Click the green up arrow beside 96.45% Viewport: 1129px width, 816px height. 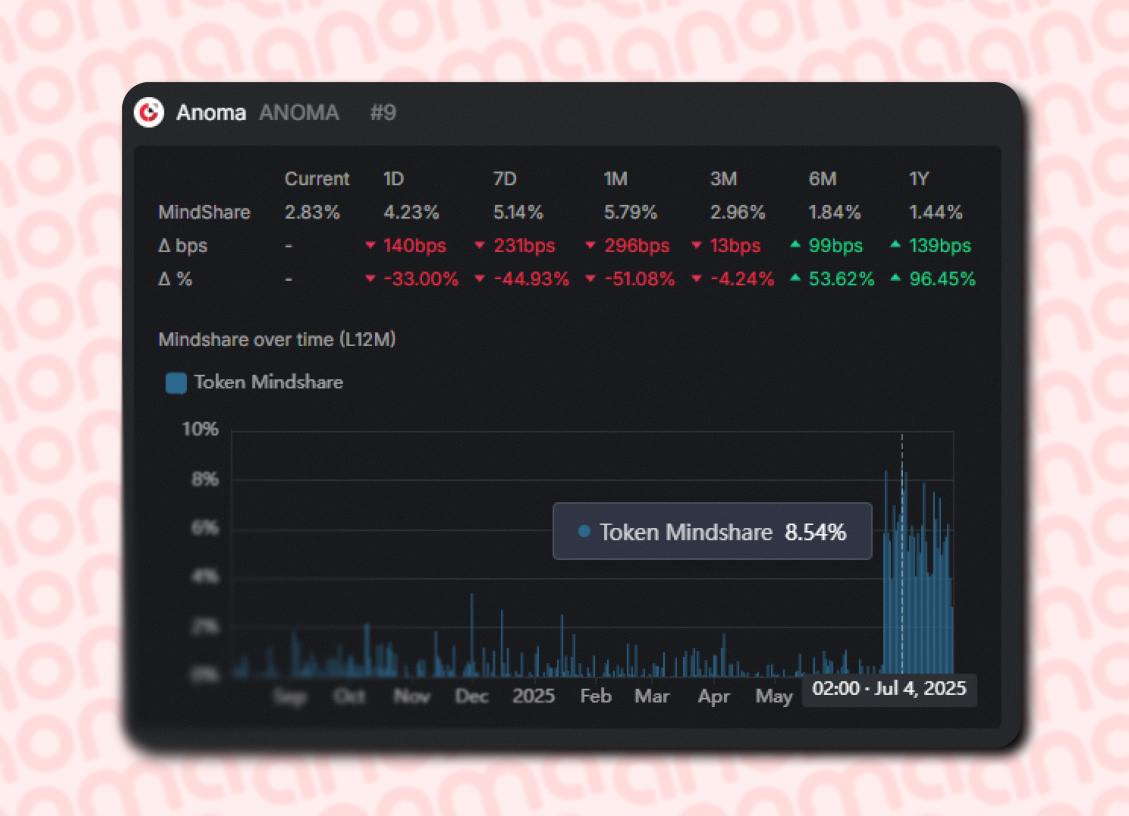[x=895, y=277]
